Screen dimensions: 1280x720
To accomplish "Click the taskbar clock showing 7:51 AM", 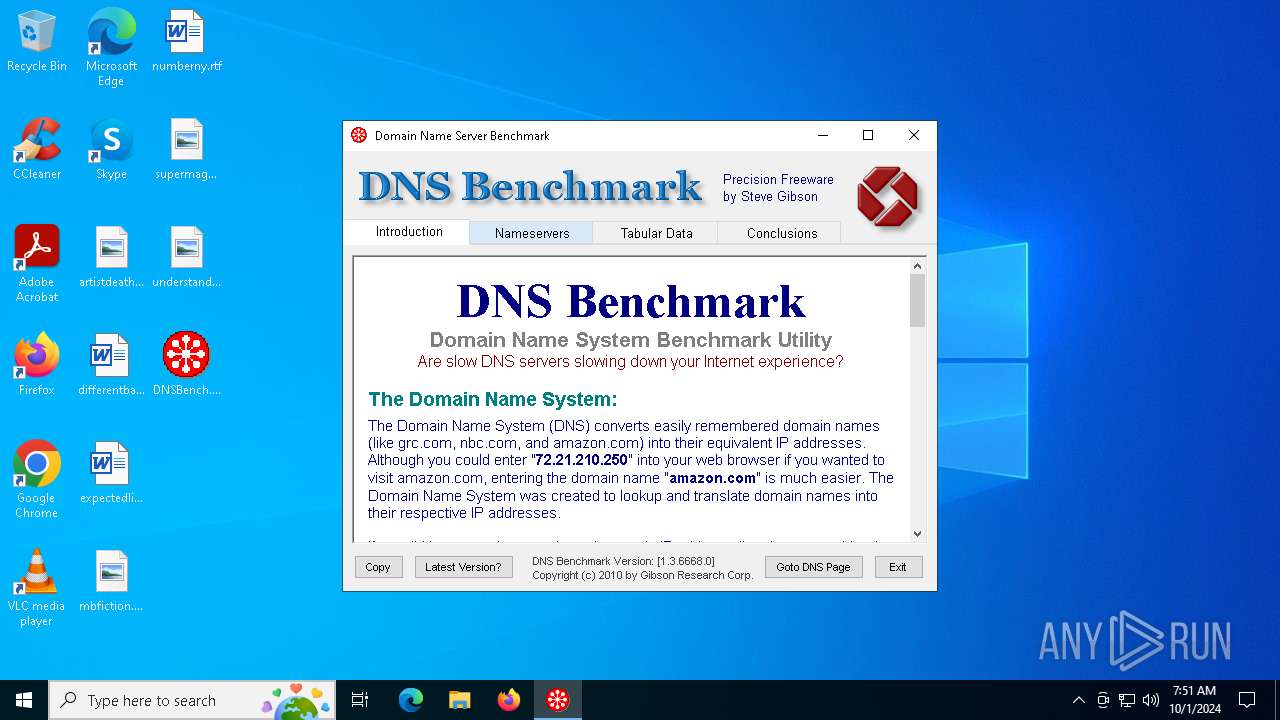I will [x=1194, y=700].
